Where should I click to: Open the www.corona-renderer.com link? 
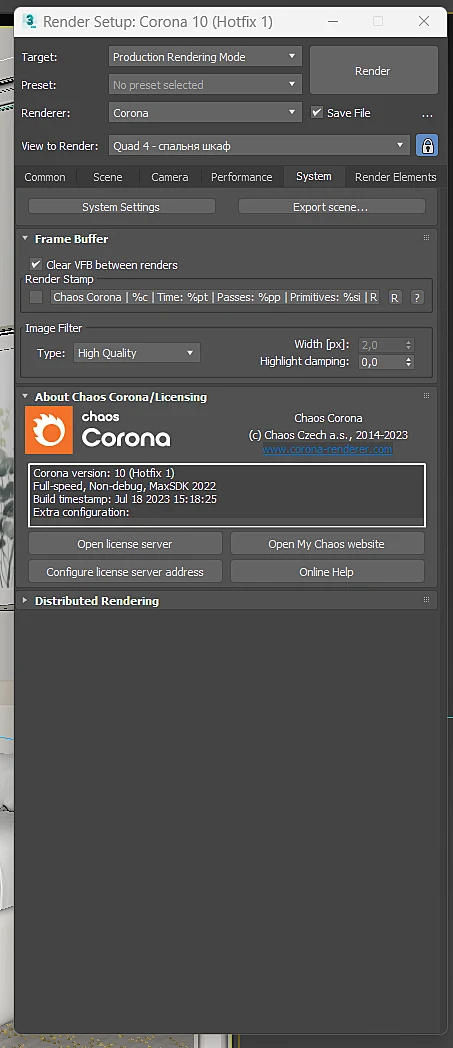327,450
